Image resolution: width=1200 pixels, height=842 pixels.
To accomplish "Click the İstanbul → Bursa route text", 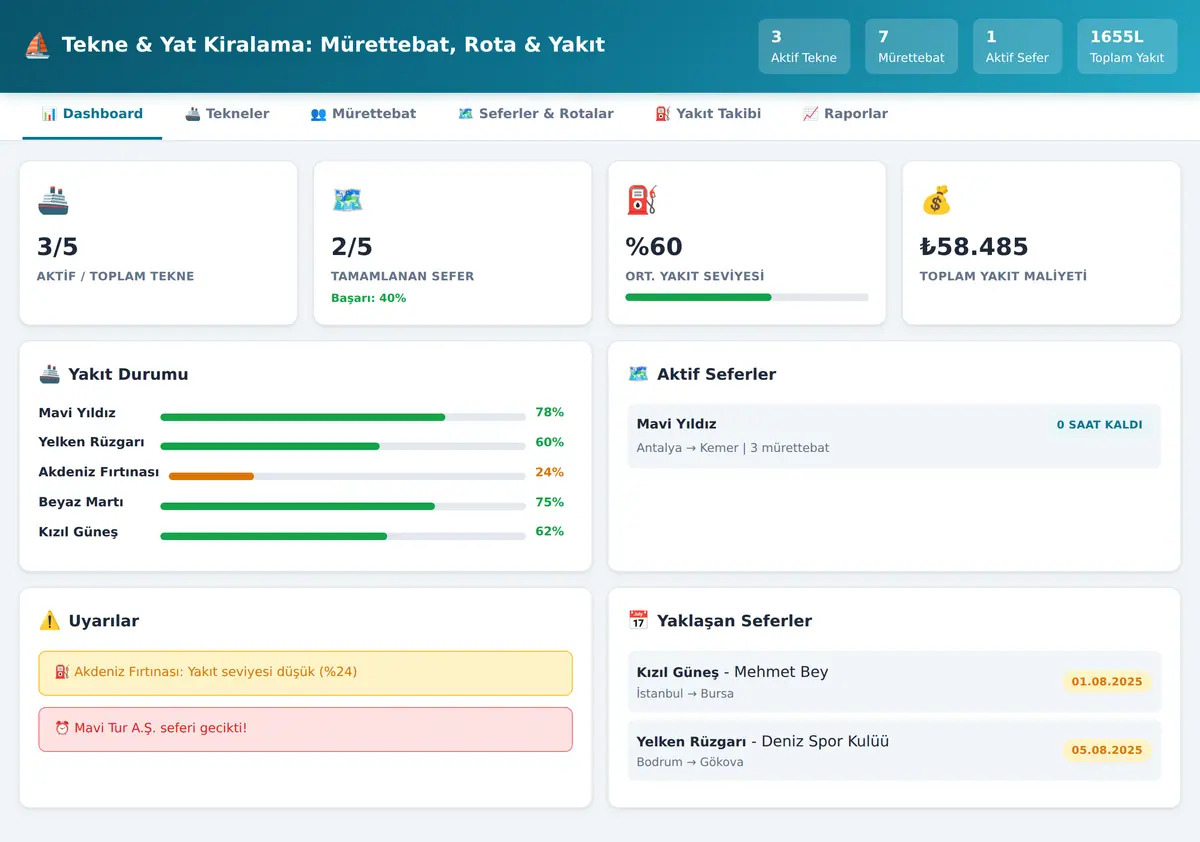I will coord(685,694).
